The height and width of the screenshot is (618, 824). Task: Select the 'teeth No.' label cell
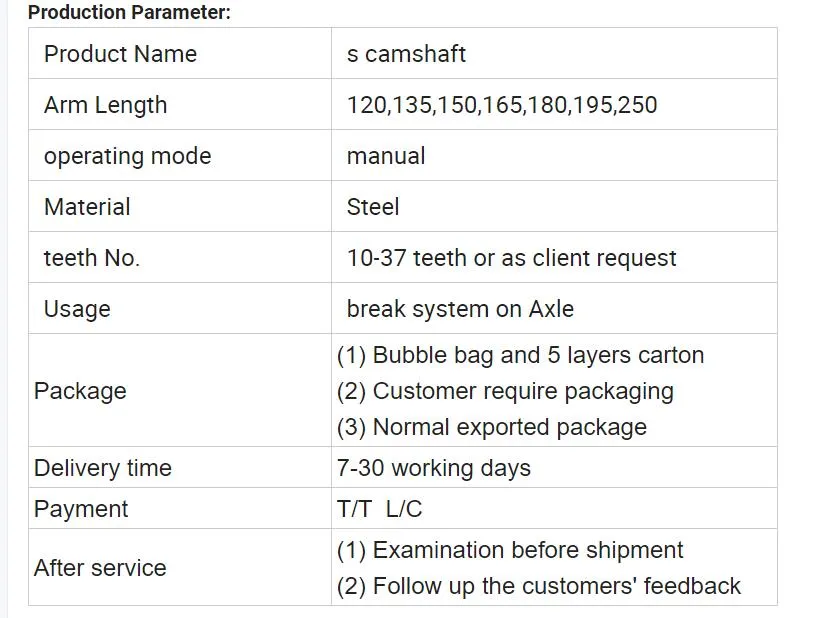[92, 258]
